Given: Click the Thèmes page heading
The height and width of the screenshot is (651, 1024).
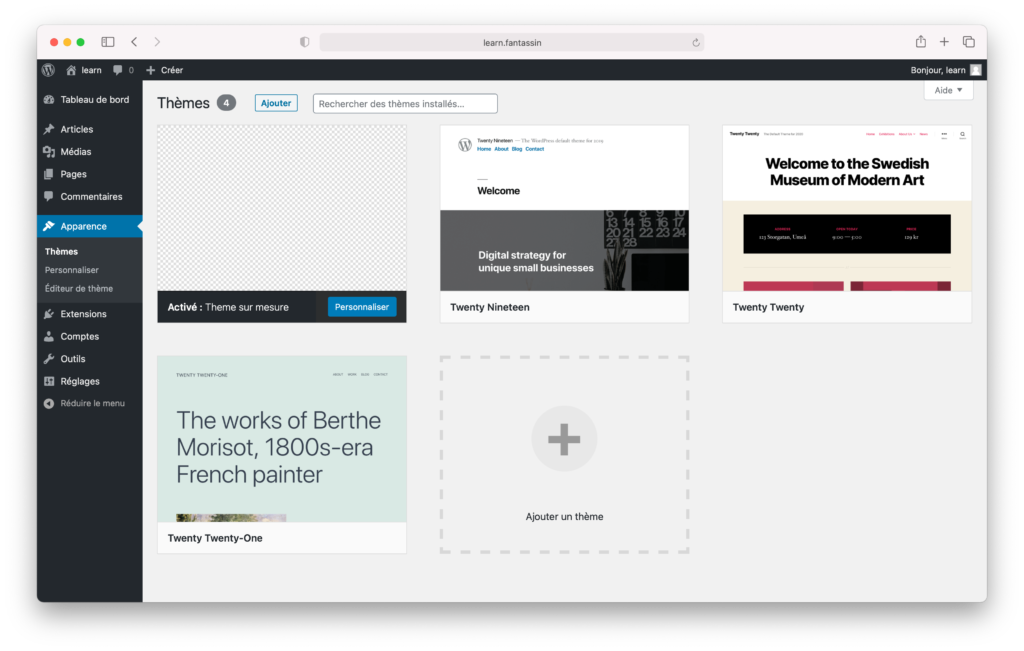Looking at the screenshot, I should (184, 103).
